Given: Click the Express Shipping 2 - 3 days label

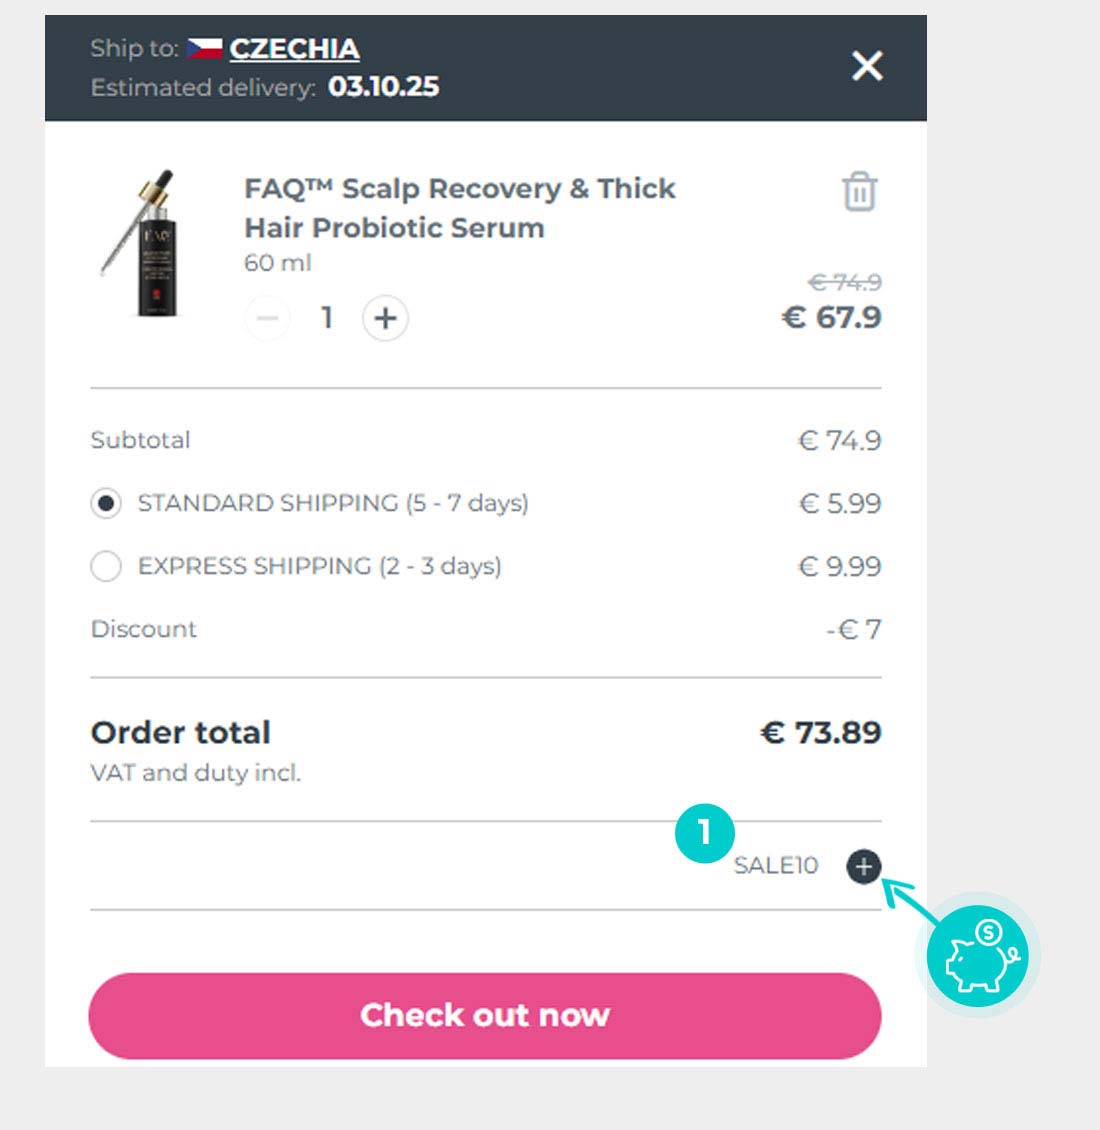Looking at the screenshot, I should [319, 566].
